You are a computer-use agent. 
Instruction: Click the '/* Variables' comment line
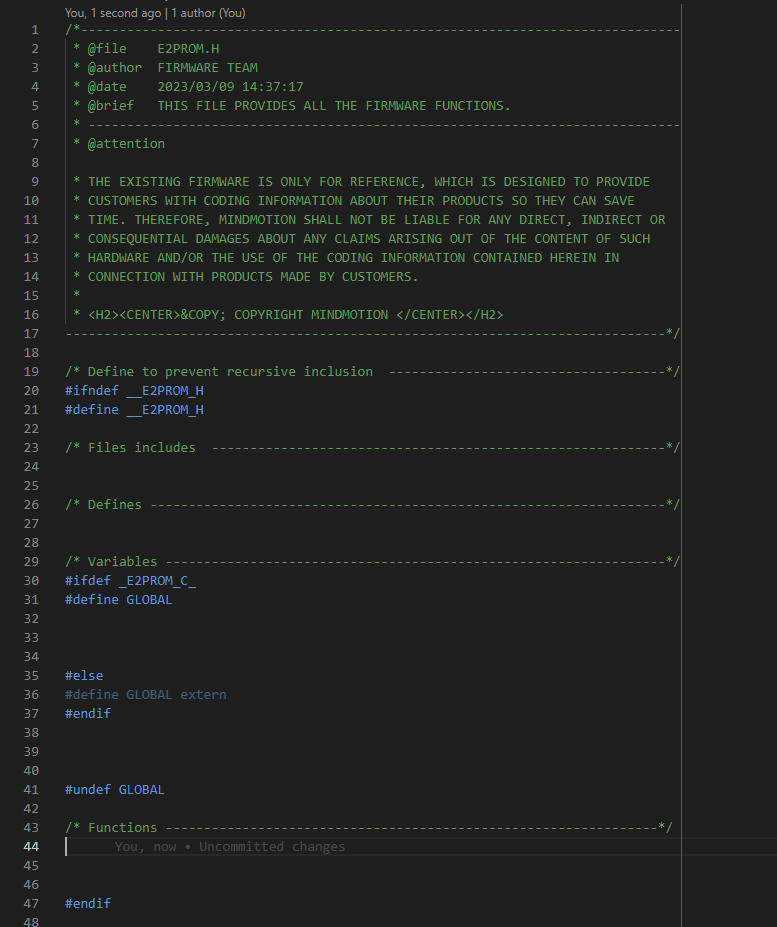click(373, 562)
